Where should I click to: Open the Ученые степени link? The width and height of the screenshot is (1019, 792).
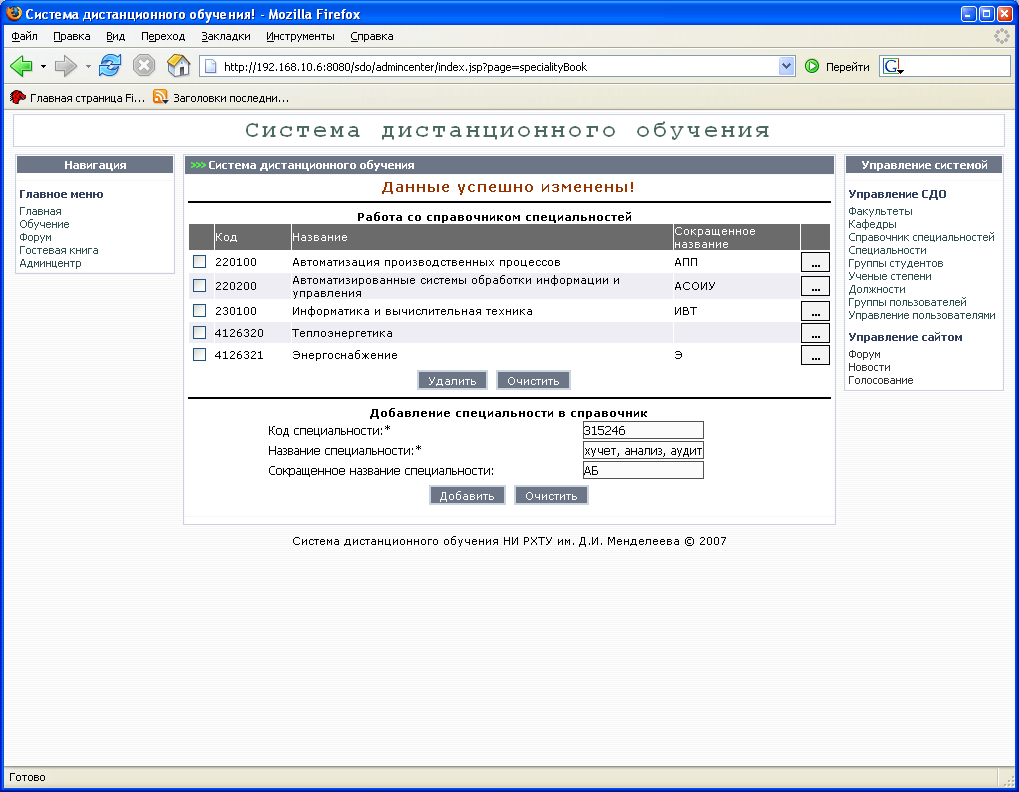coord(890,276)
